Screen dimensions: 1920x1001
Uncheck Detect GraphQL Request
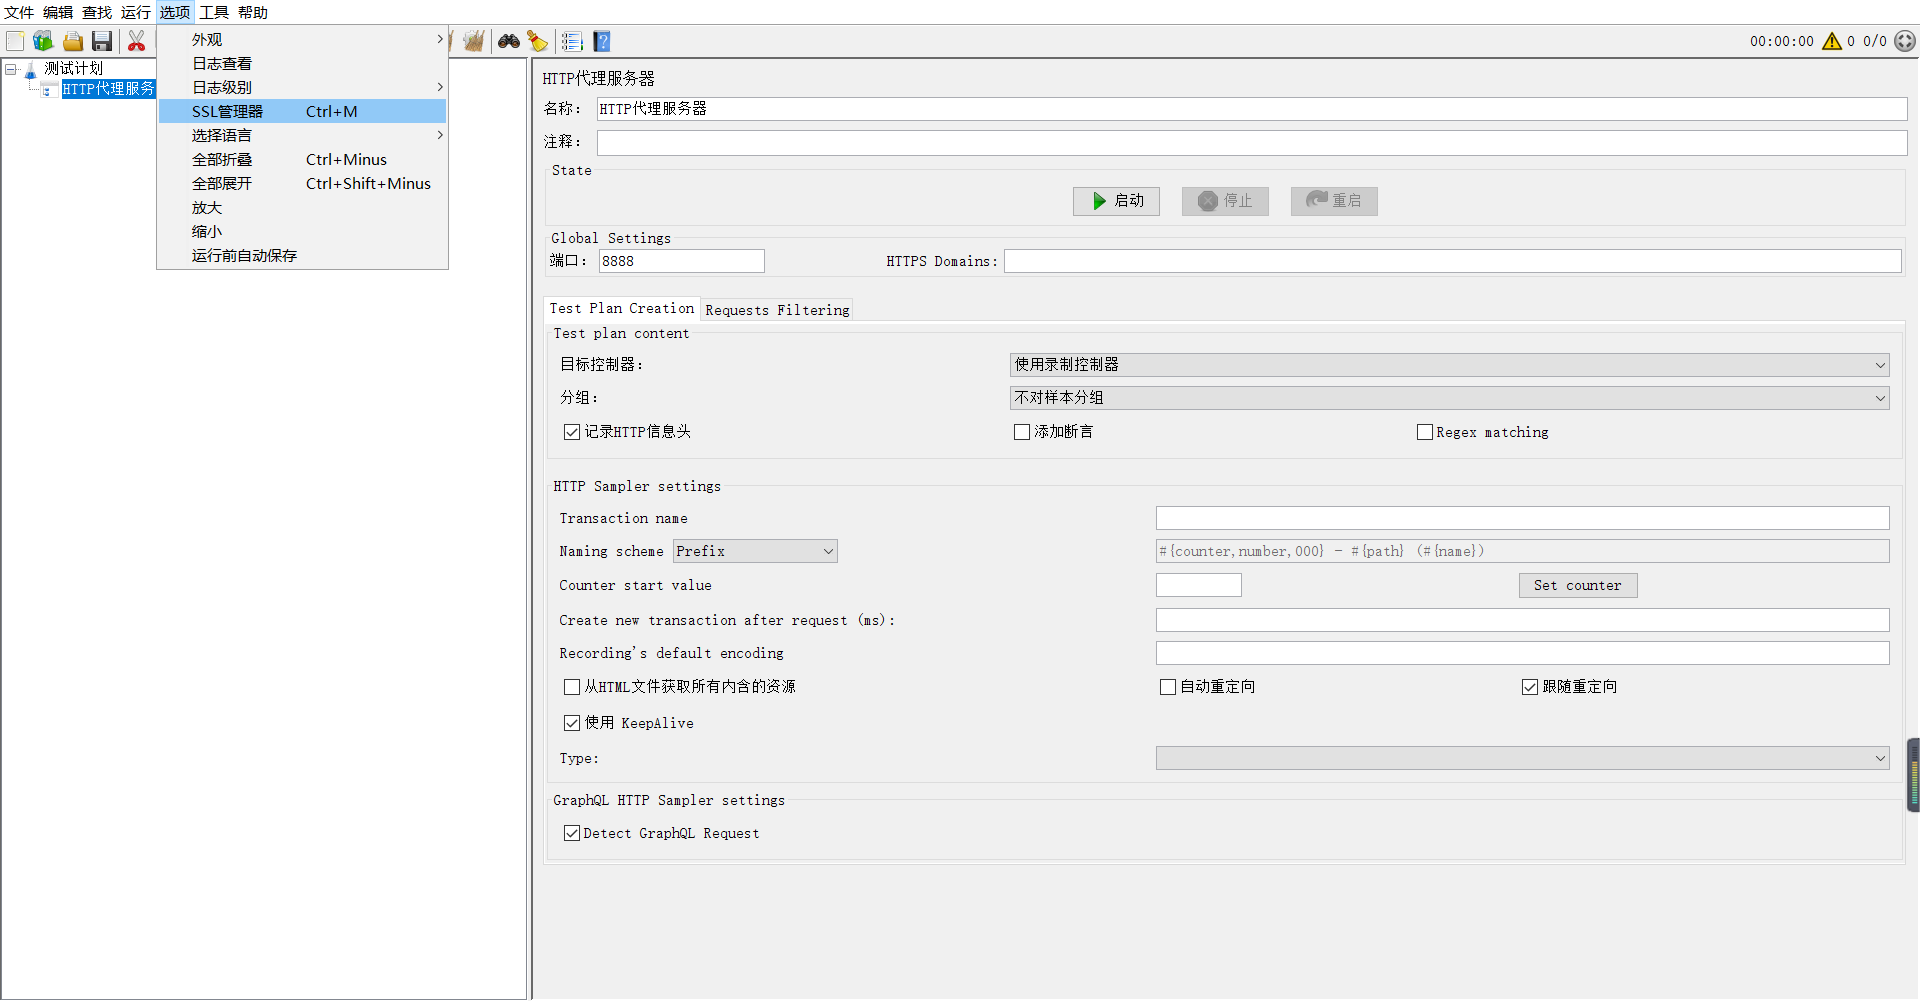click(572, 833)
